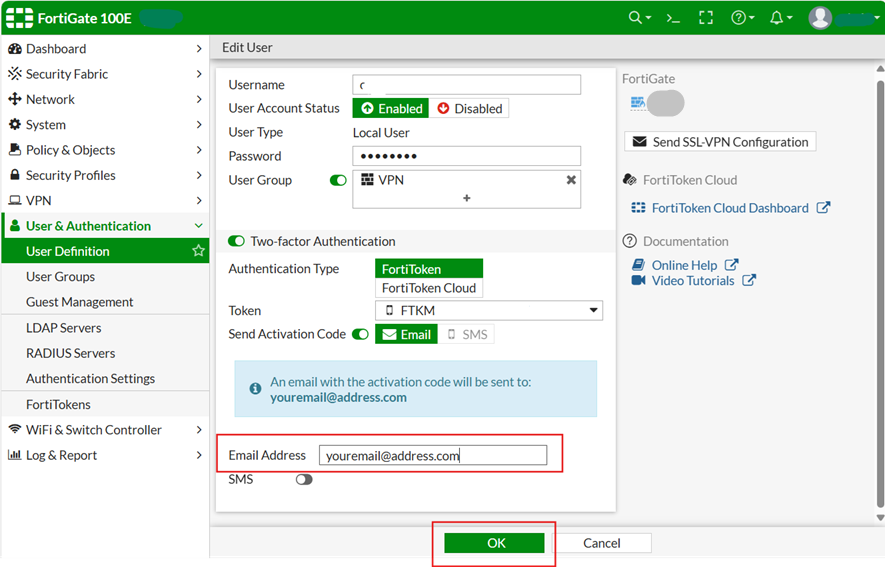Click Send SSL-VPN Configuration button
The width and height of the screenshot is (885, 571).
coord(720,142)
